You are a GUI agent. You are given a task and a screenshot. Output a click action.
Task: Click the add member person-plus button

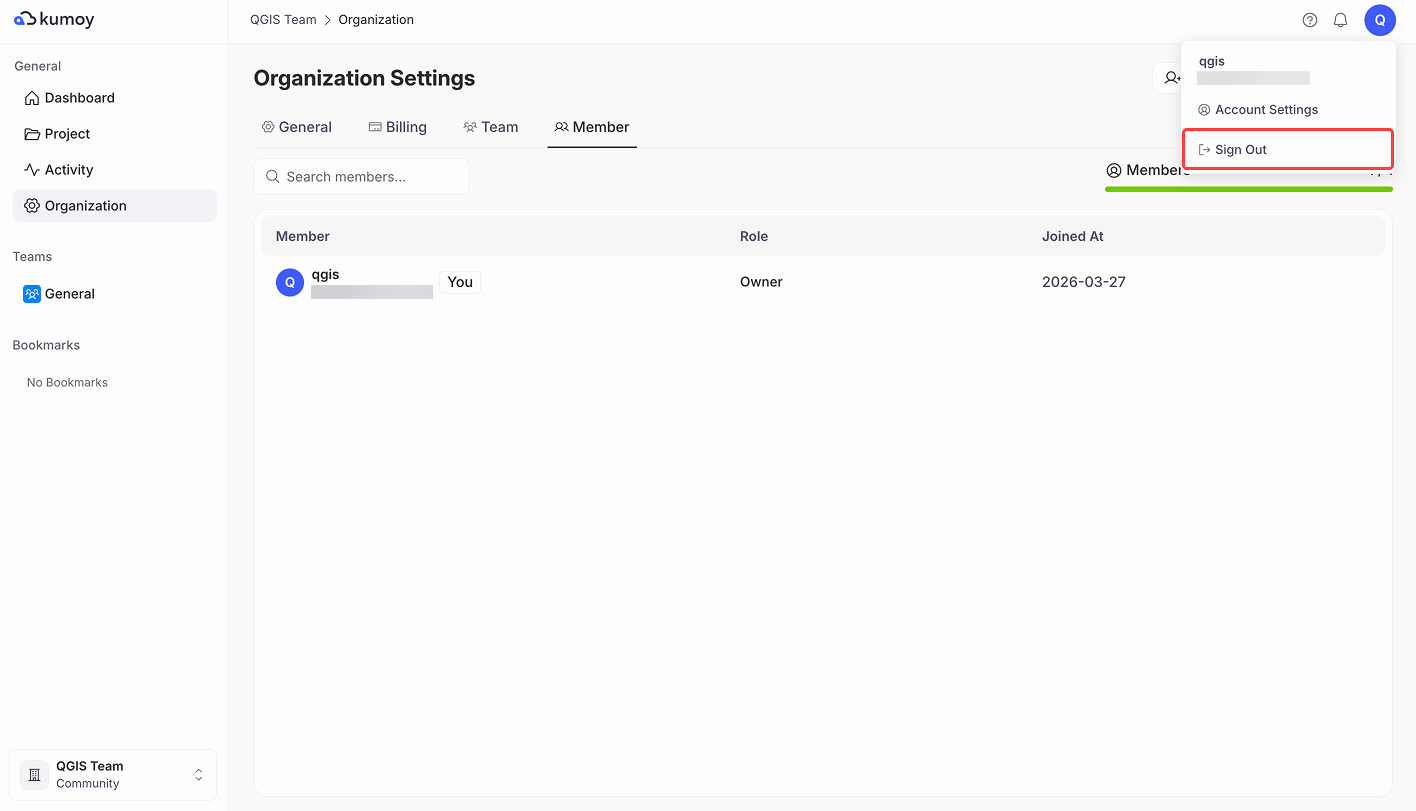1168,78
